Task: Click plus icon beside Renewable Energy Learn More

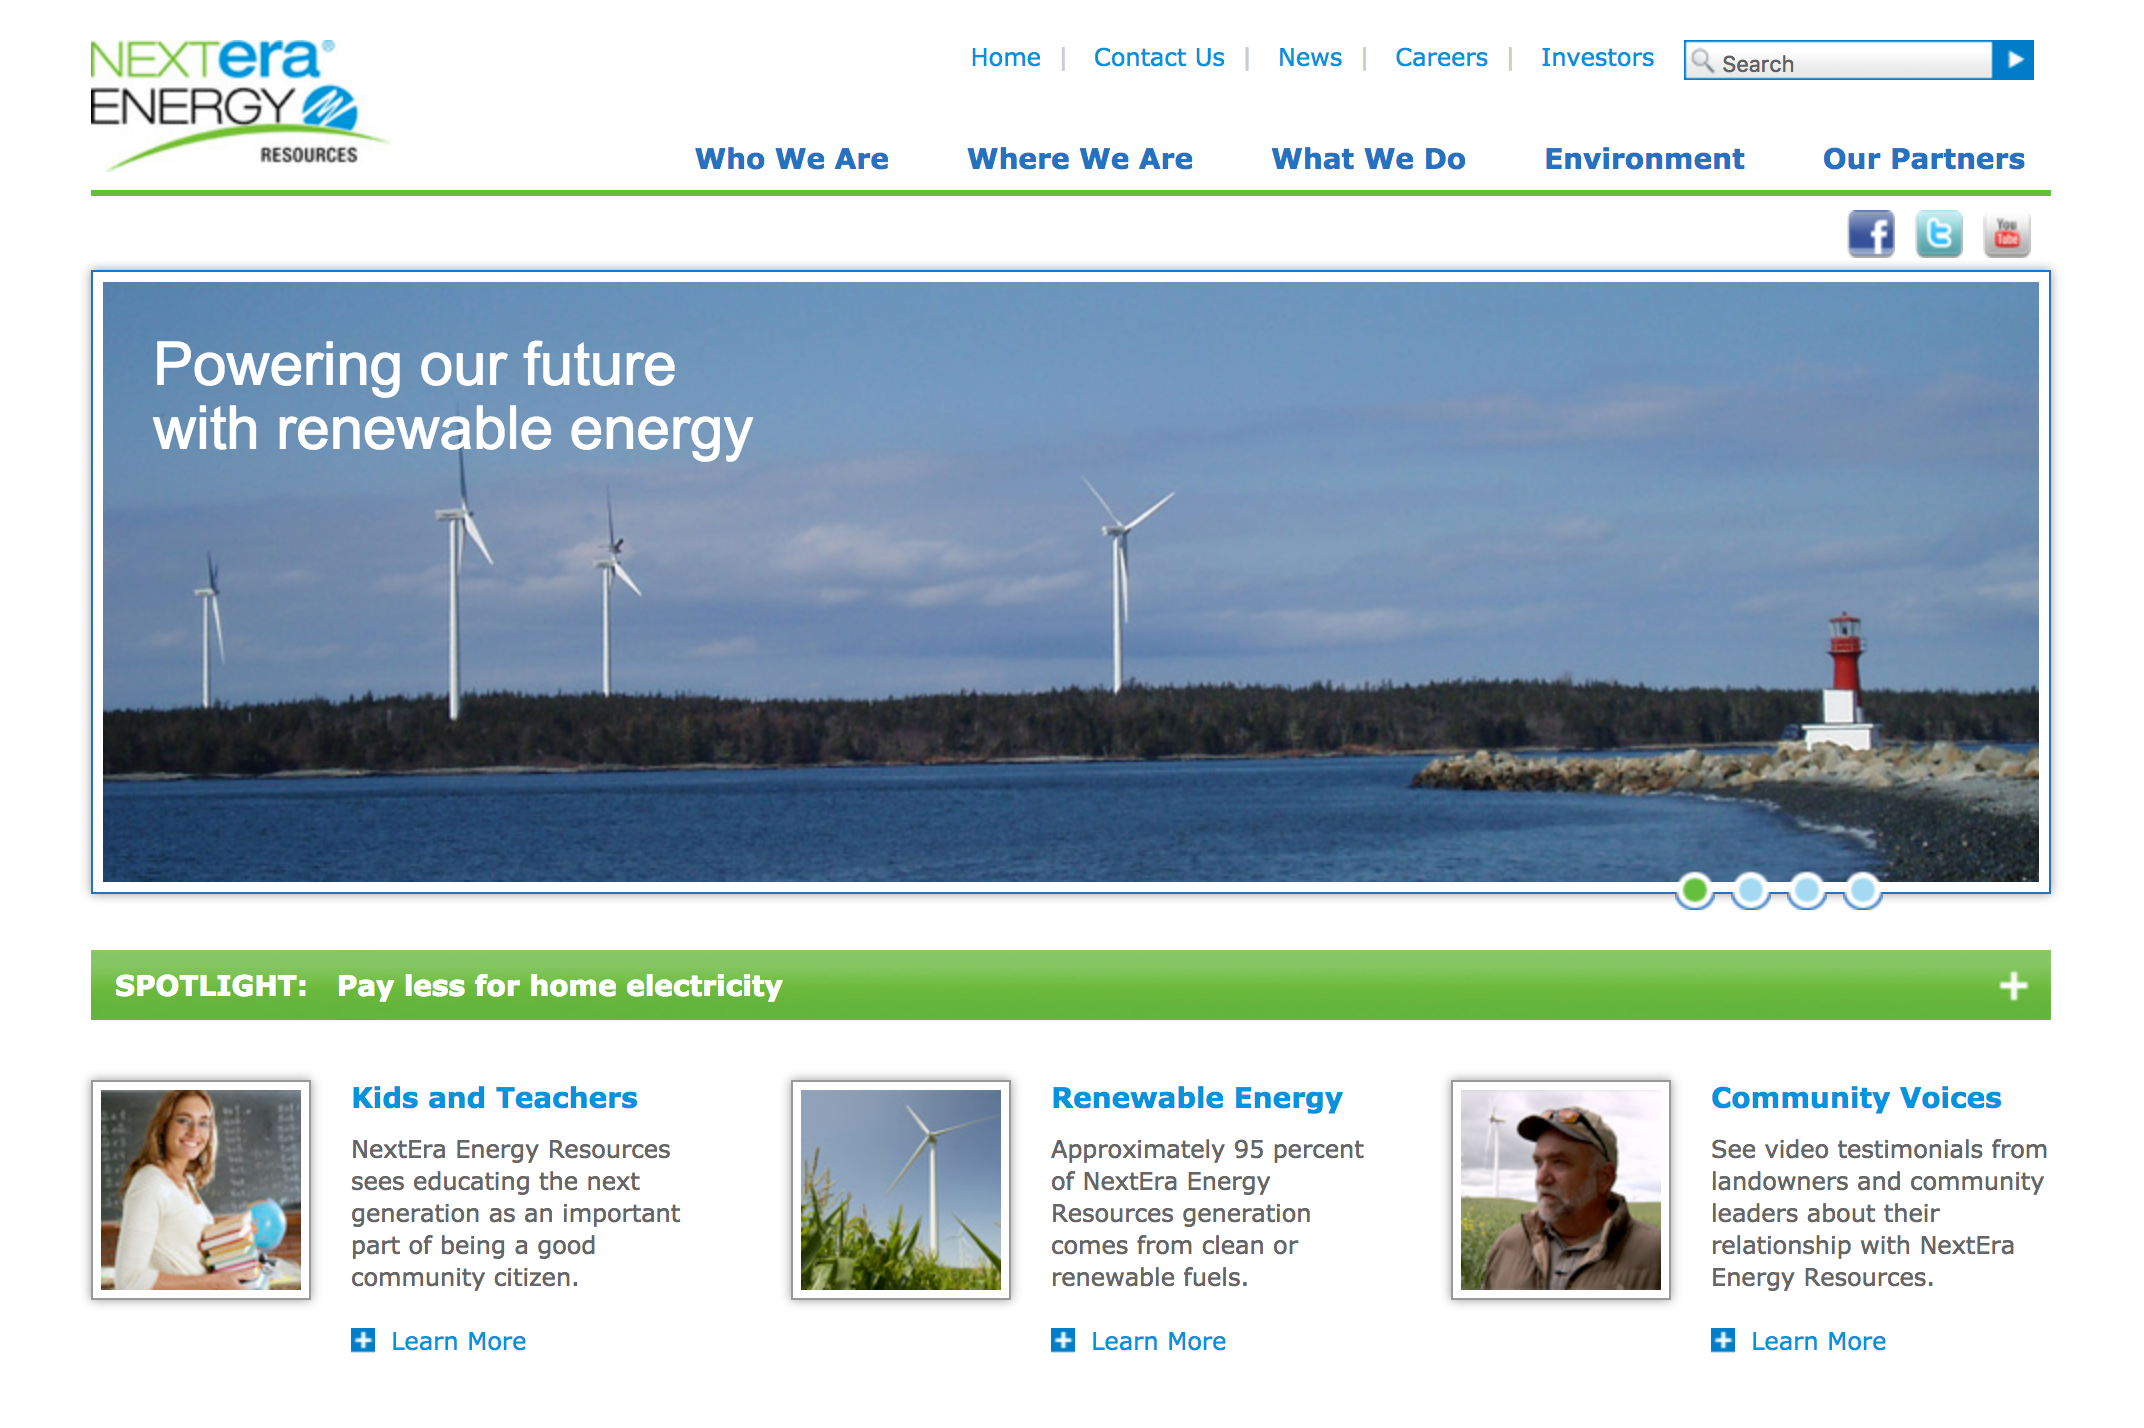Action: pos(1063,1340)
